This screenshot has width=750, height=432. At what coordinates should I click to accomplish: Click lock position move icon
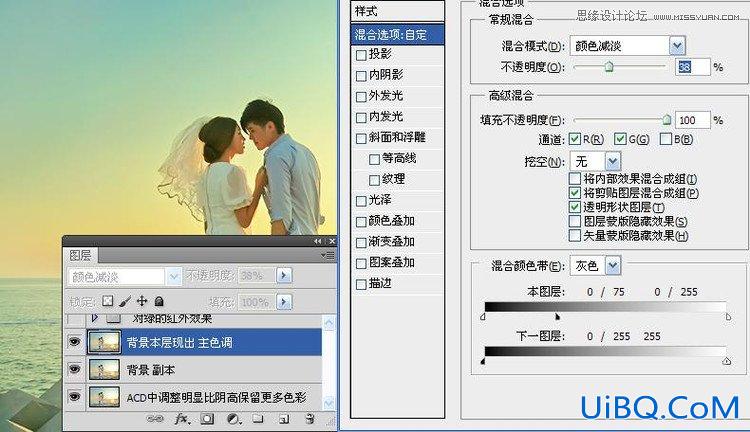(x=142, y=300)
